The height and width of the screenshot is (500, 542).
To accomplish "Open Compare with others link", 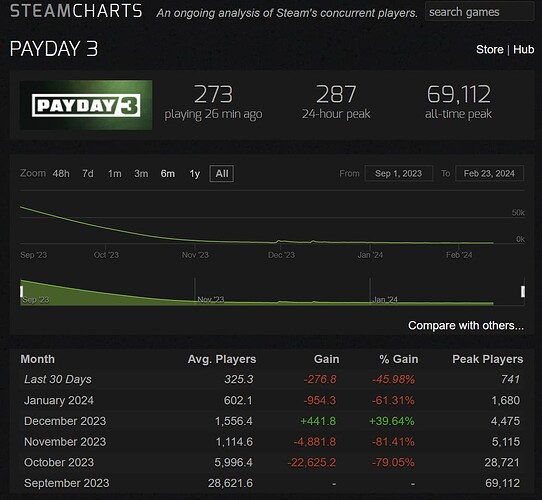I will (466, 325).
